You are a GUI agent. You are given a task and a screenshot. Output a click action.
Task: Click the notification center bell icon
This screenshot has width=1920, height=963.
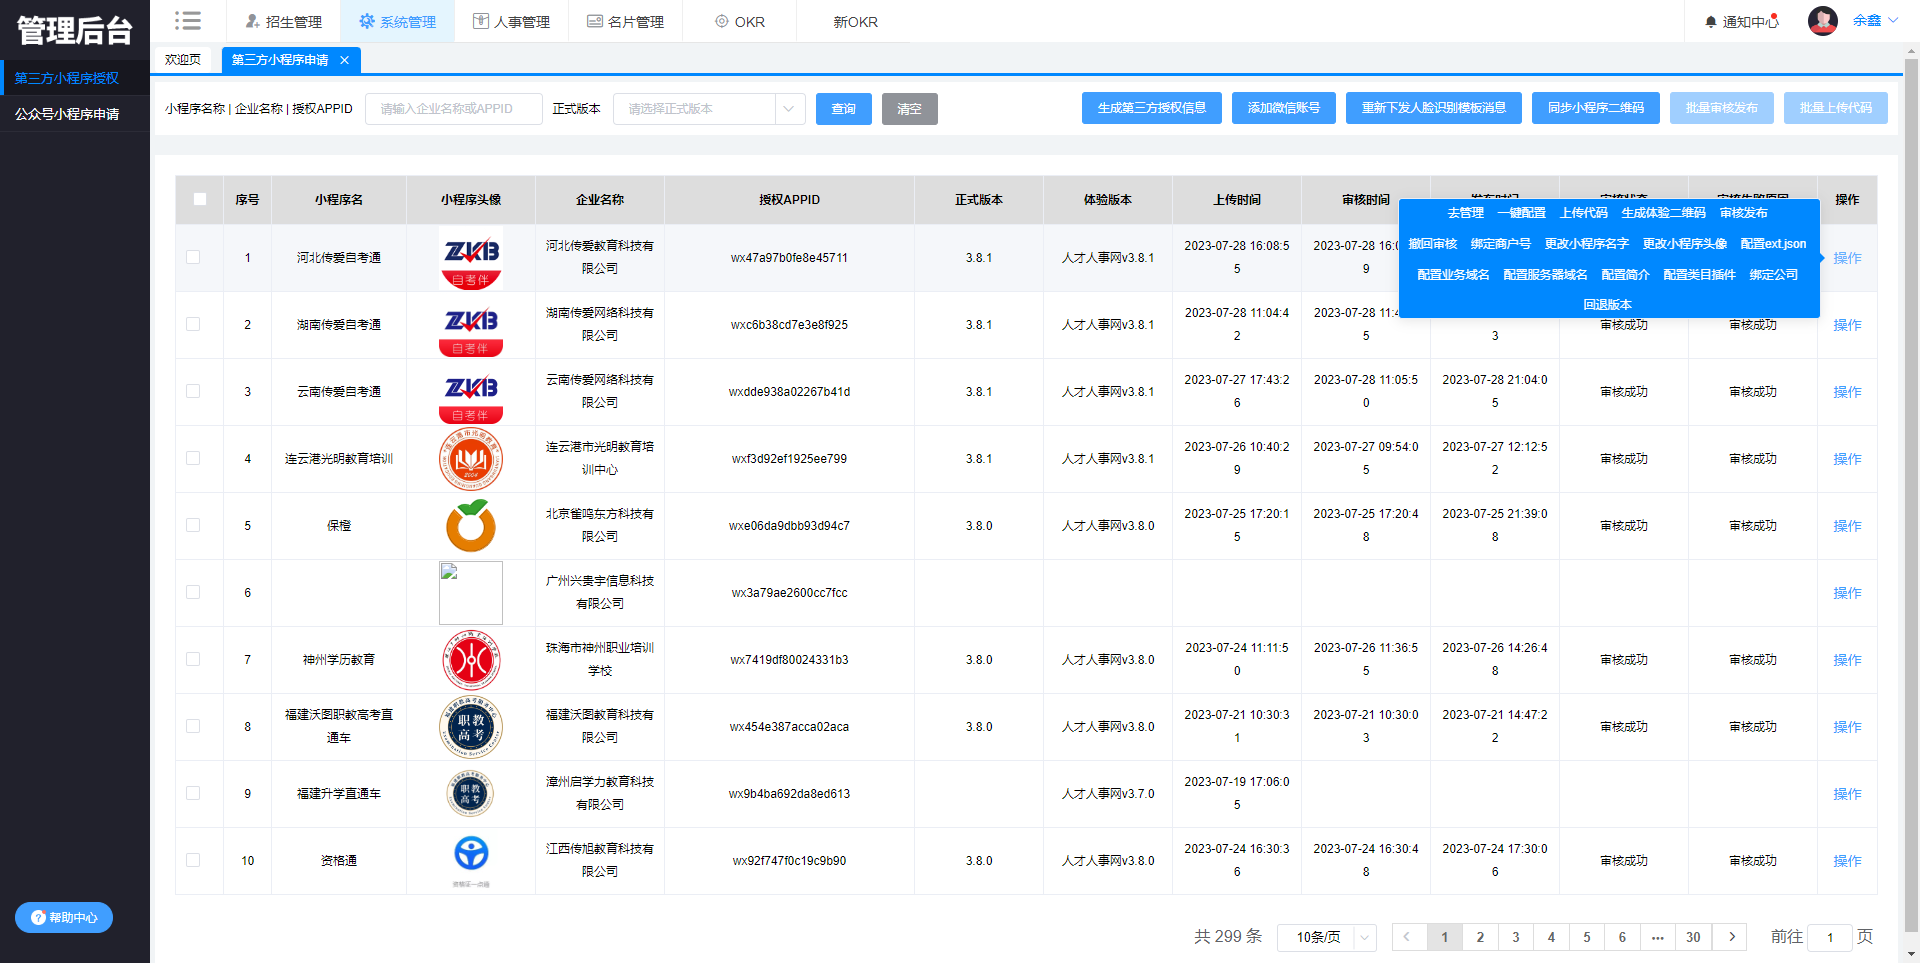1711,22
